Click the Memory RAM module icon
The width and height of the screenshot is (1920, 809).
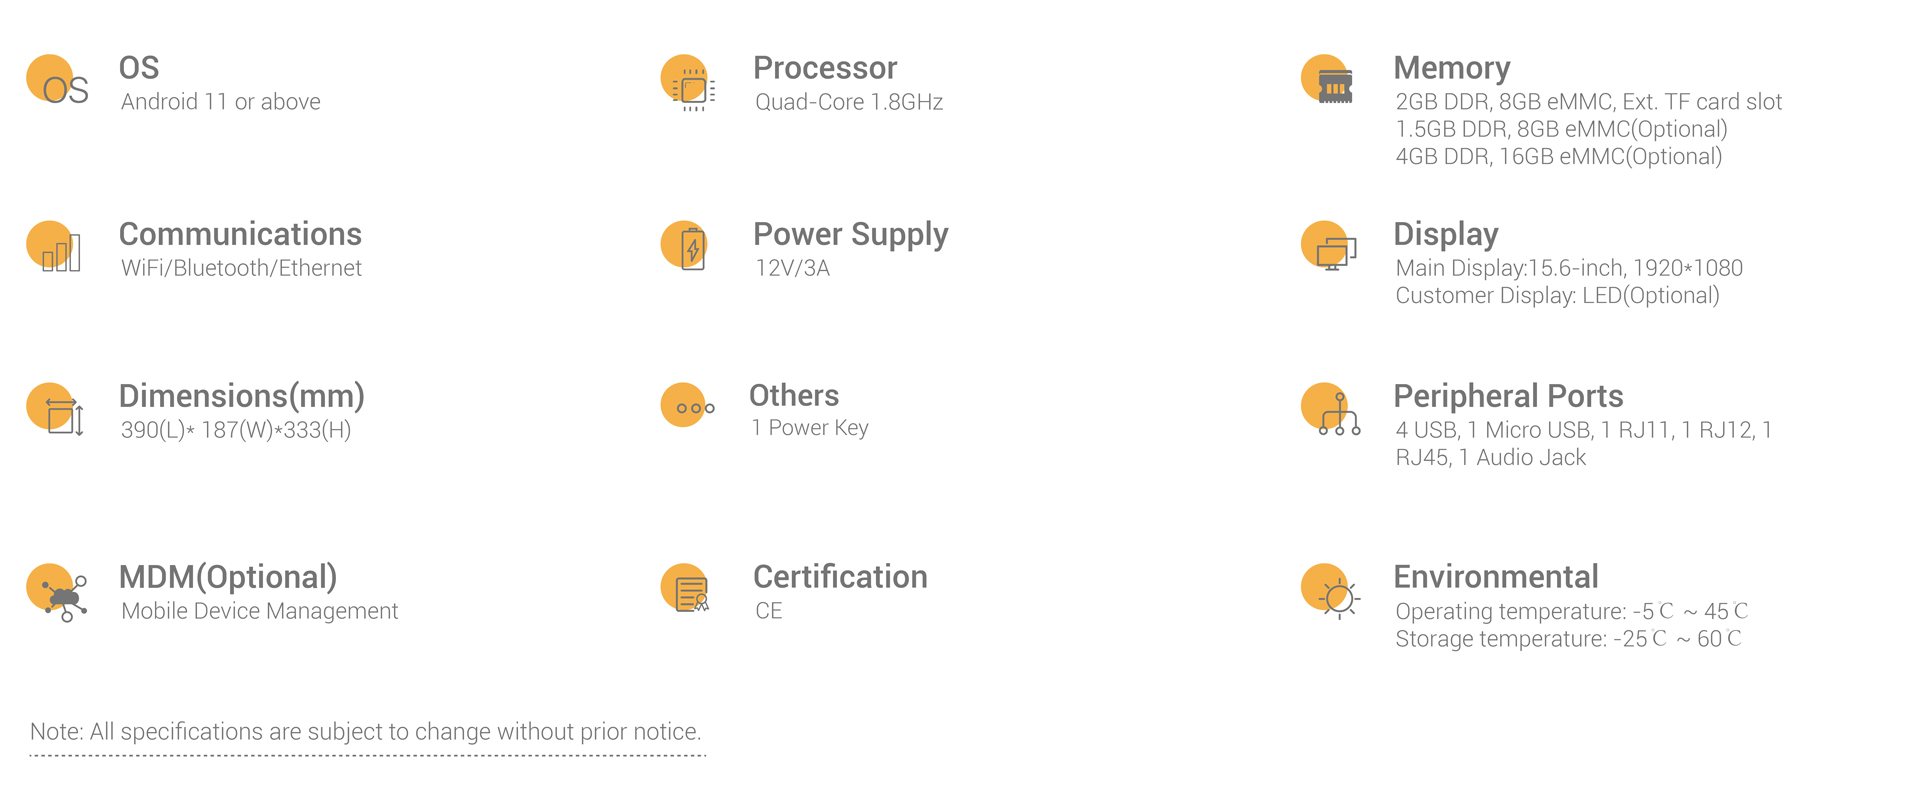tap(1328, 80)
